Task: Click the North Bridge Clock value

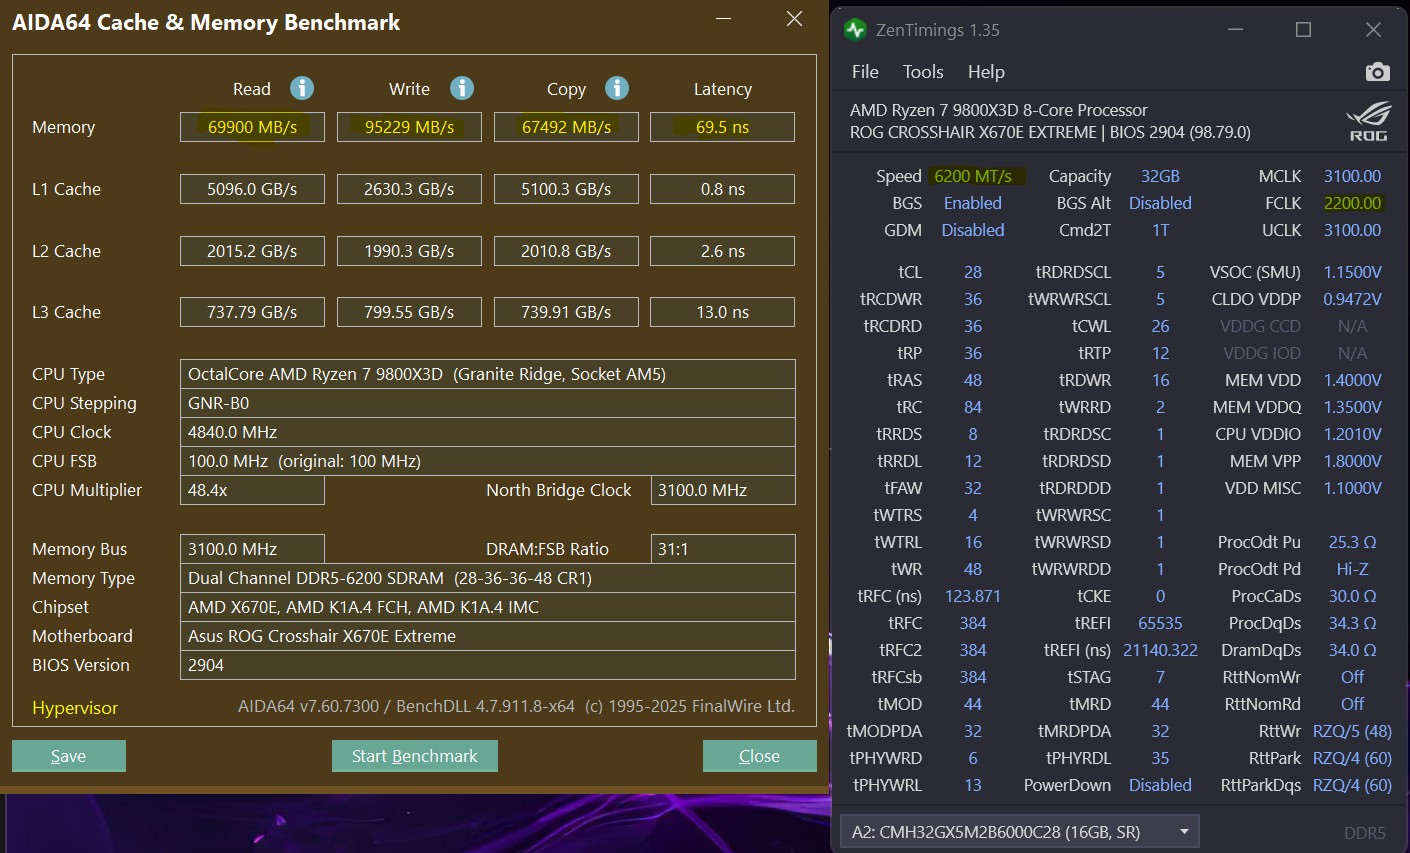Action: [723, 490]
